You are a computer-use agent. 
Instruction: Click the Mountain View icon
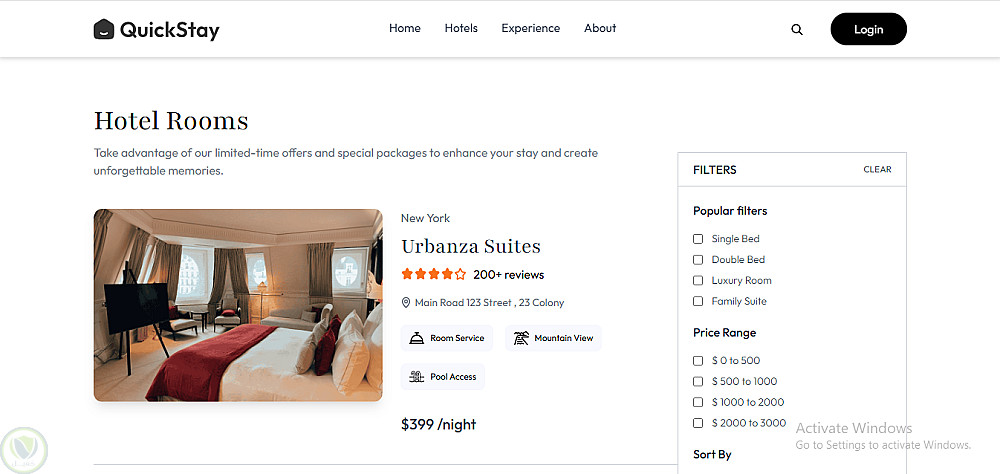[521, 339]
